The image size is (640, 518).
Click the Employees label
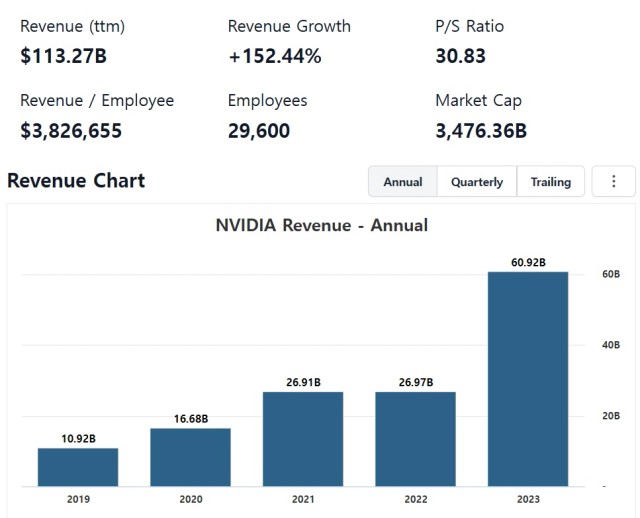coord(267,100)
